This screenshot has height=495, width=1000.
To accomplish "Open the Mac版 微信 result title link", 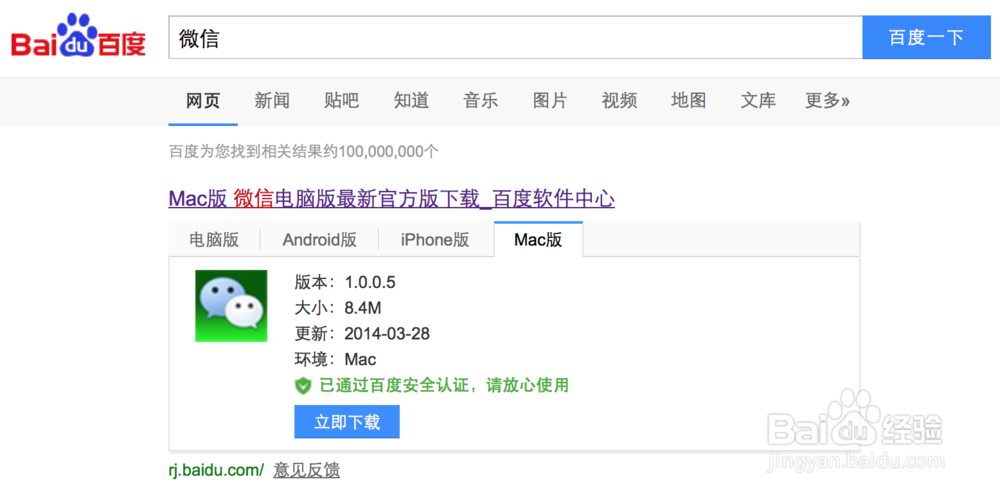I will coord(392,199).
